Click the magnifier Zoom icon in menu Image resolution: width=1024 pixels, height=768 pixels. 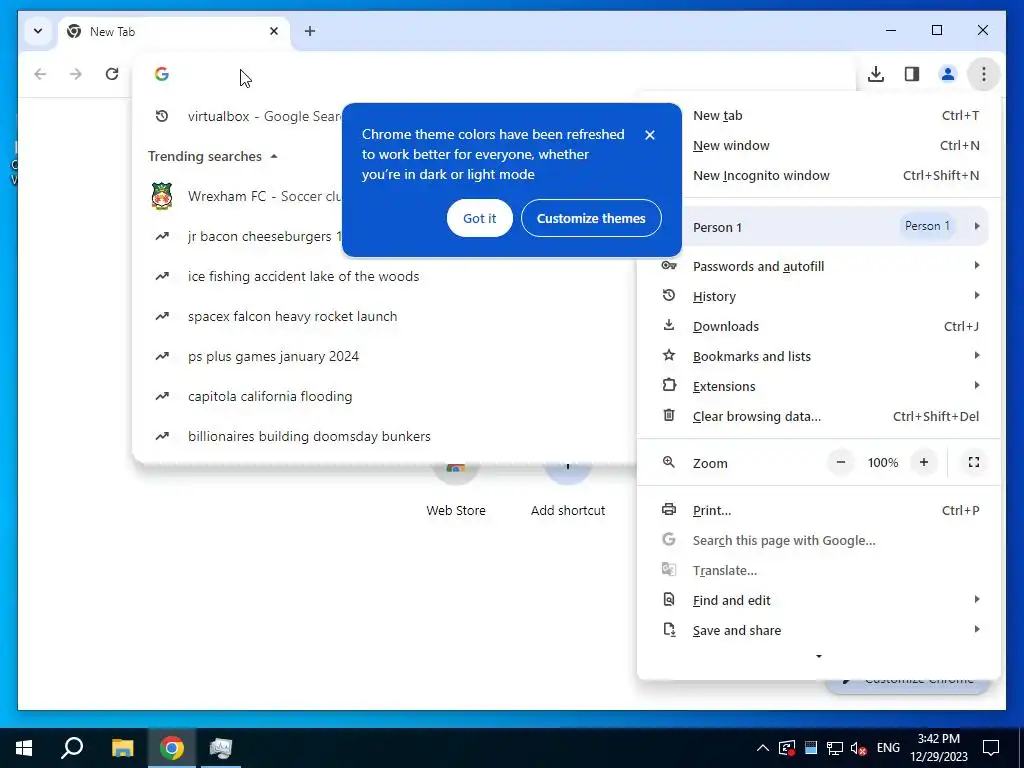click(x=669, y=462)
